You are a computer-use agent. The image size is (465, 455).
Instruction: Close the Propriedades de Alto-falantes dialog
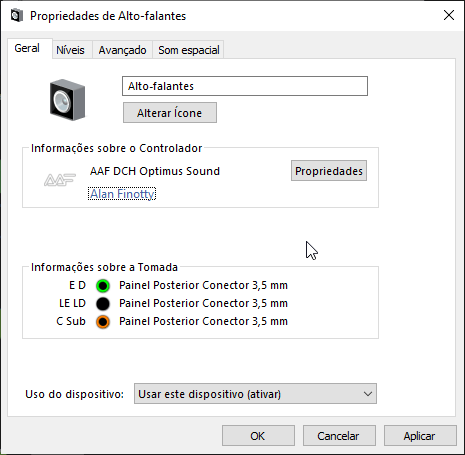click(449, 15)
